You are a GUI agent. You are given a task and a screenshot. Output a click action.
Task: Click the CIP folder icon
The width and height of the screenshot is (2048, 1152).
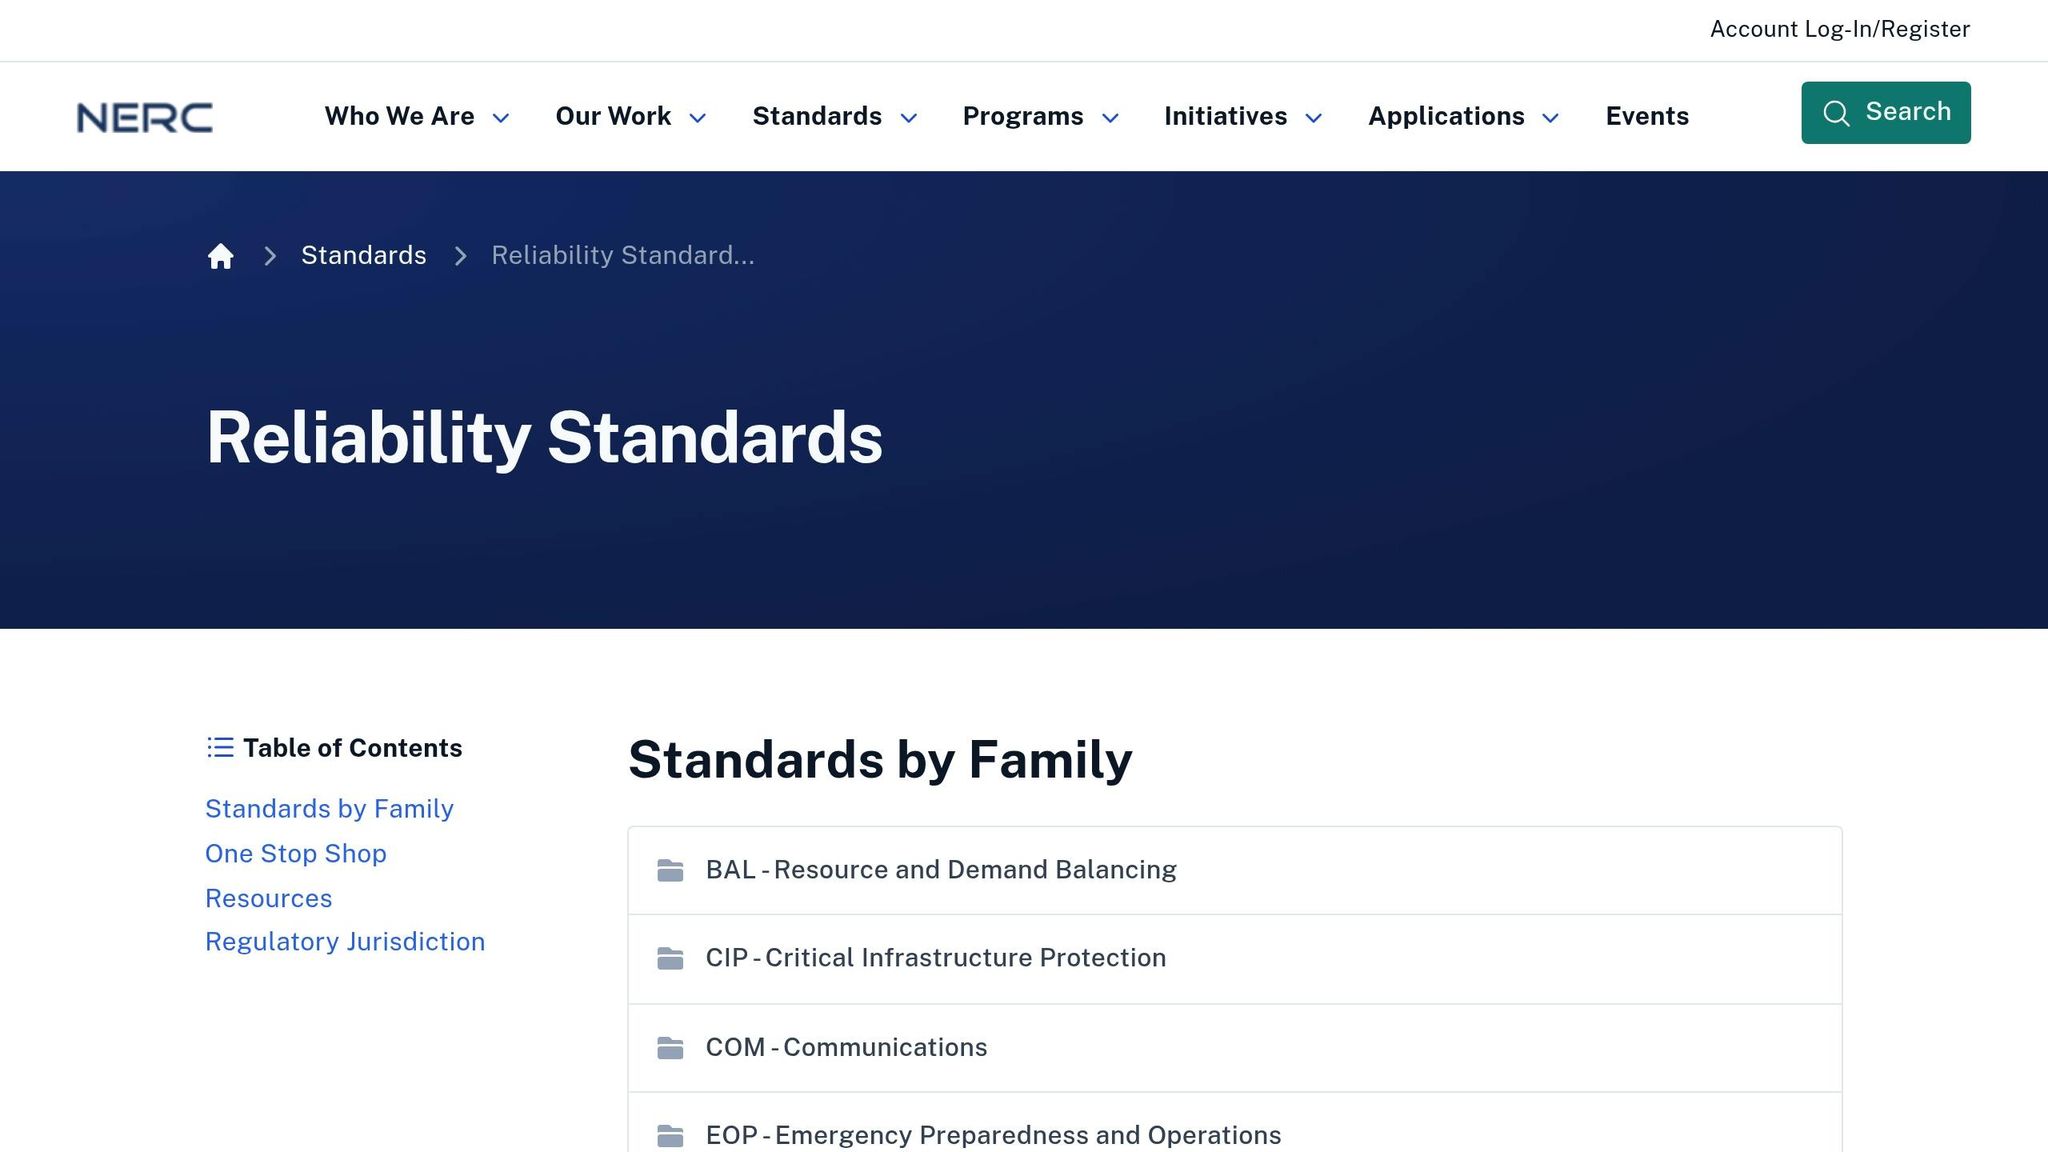(x=670, y=959)
